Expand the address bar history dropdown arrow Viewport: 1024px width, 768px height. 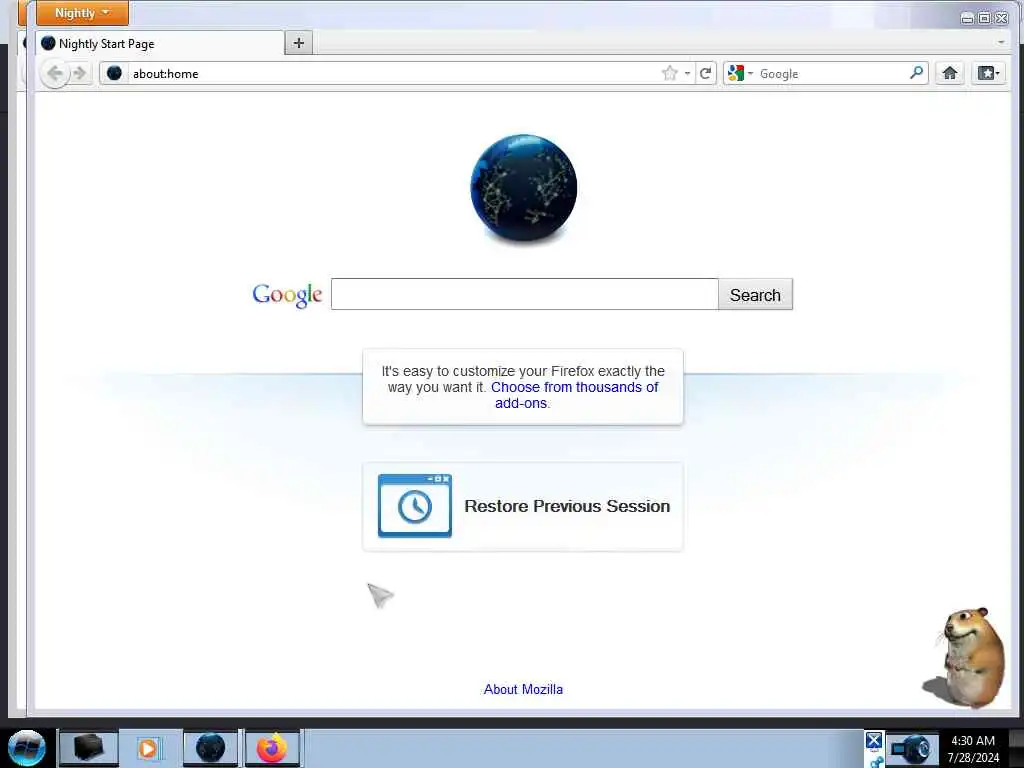point(687,74)
